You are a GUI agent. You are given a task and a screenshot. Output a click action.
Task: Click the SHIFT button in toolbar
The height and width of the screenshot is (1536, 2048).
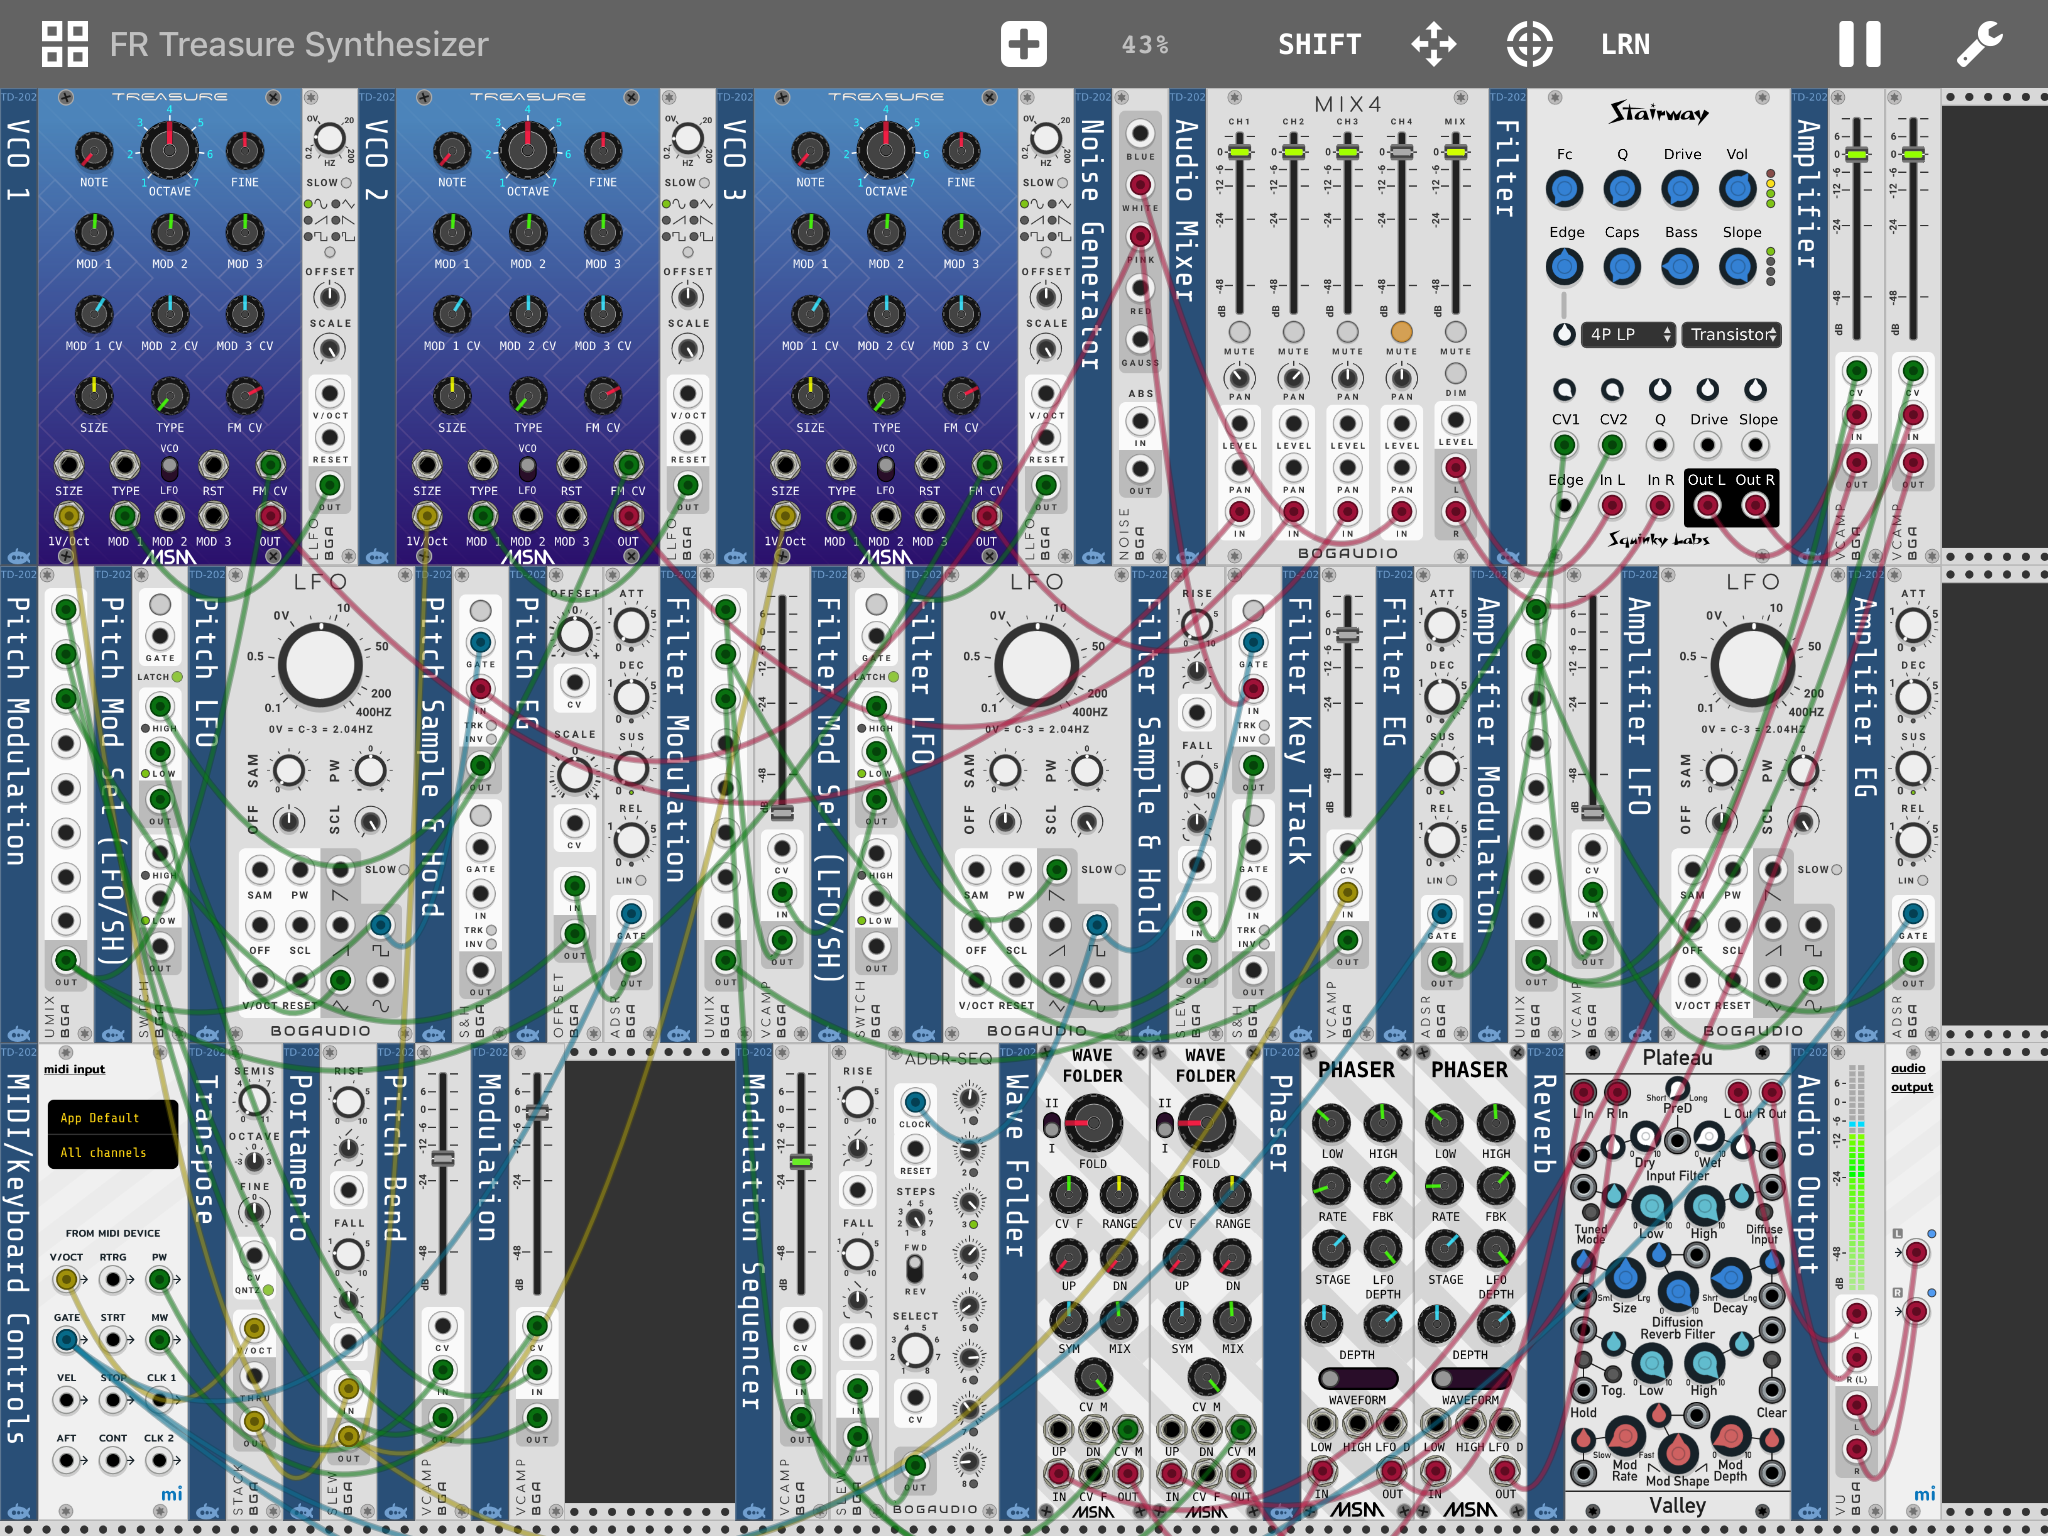[x=1319, y=44]
